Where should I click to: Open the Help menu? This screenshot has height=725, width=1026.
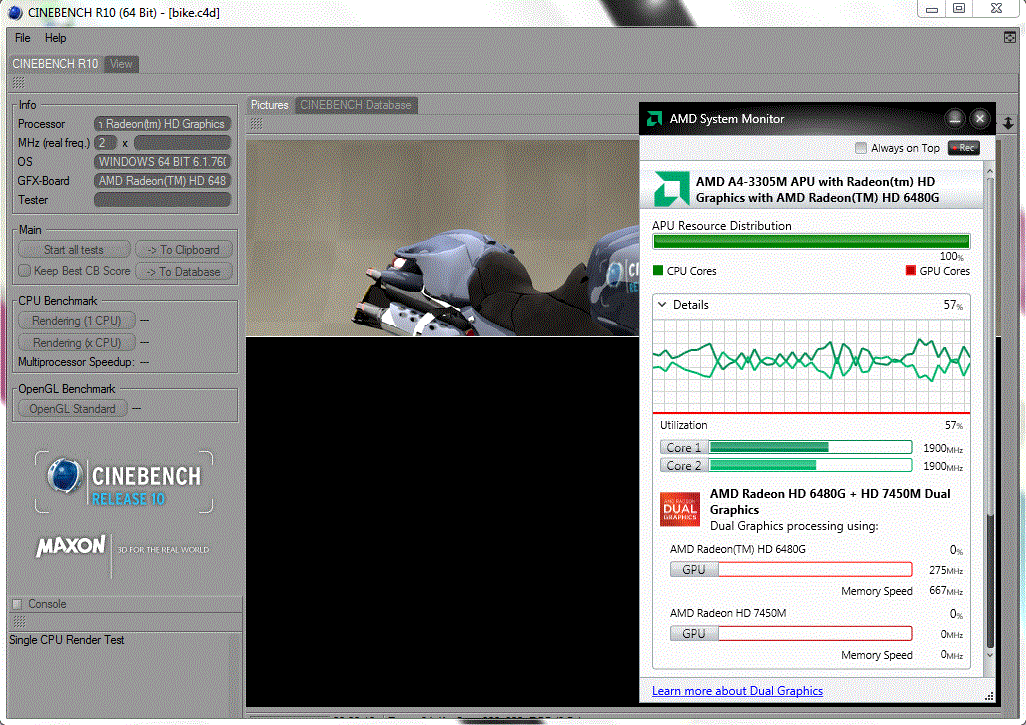(x=56, y=38)
